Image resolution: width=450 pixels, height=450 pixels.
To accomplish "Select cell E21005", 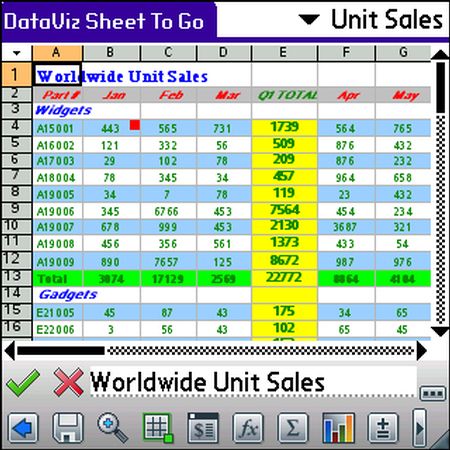I will pos(57,313).
